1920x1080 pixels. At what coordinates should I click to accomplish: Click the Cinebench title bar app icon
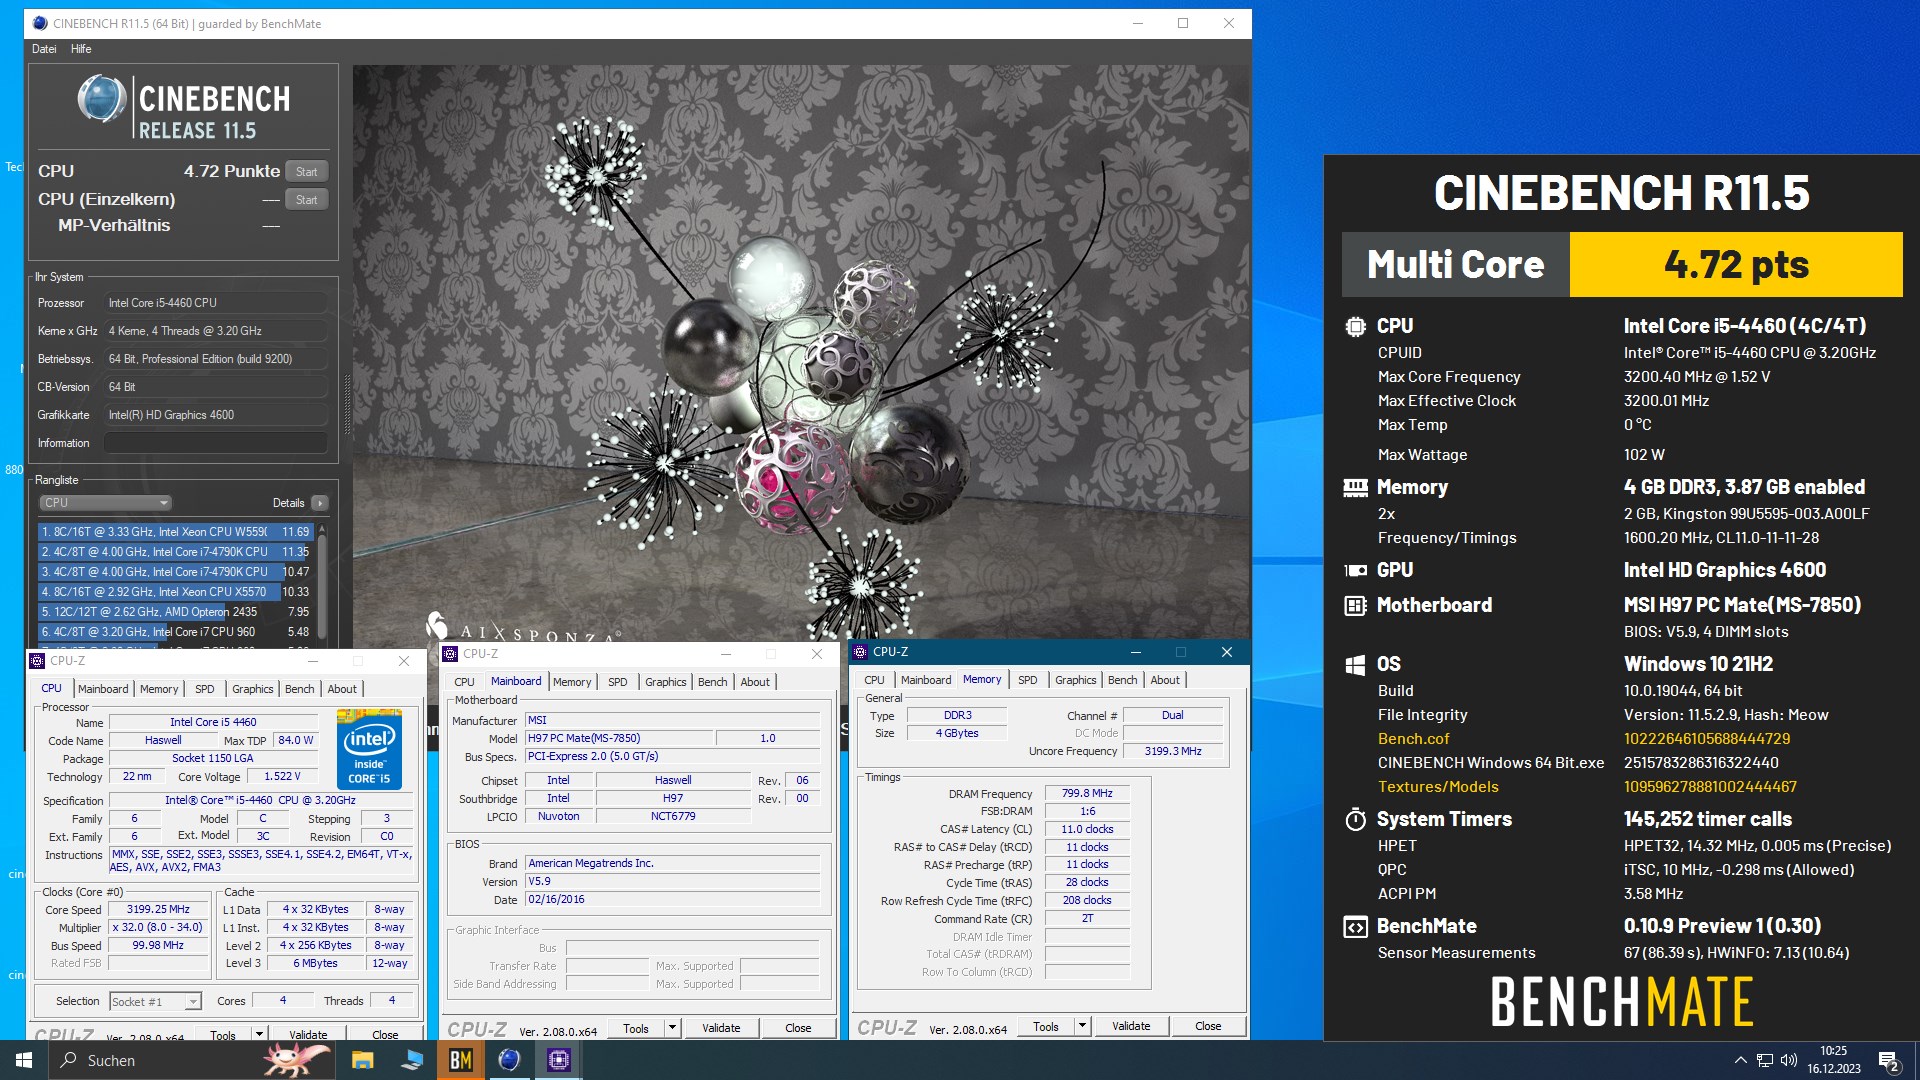[39, 23]
